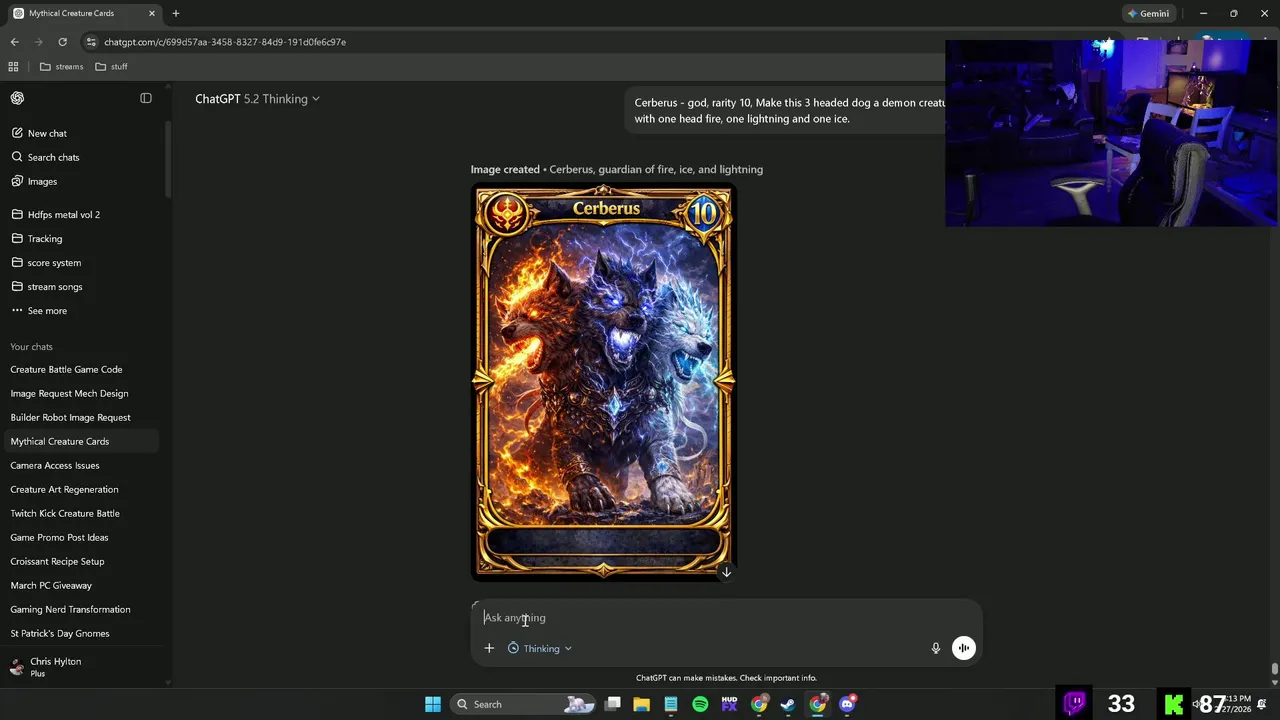Open the Builder Robot Image Request chat
The height and width of the screenshot is (720, 1280).
[x=80, y=417]
